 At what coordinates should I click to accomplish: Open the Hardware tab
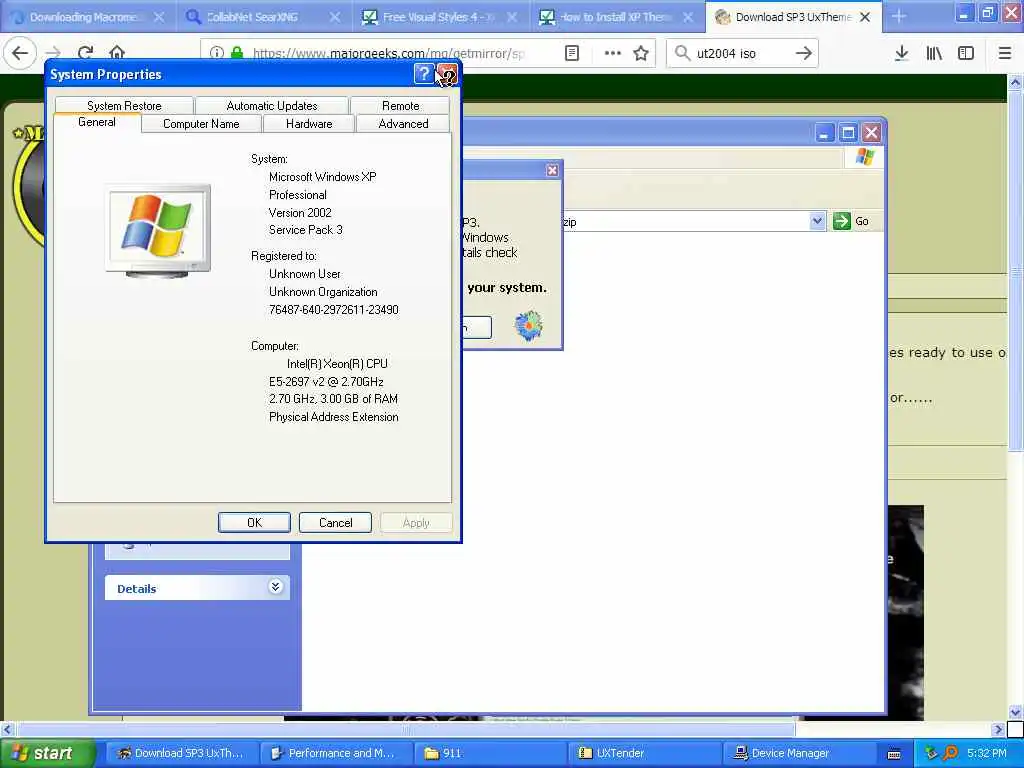pyautogui.click(x=309, y=123)
